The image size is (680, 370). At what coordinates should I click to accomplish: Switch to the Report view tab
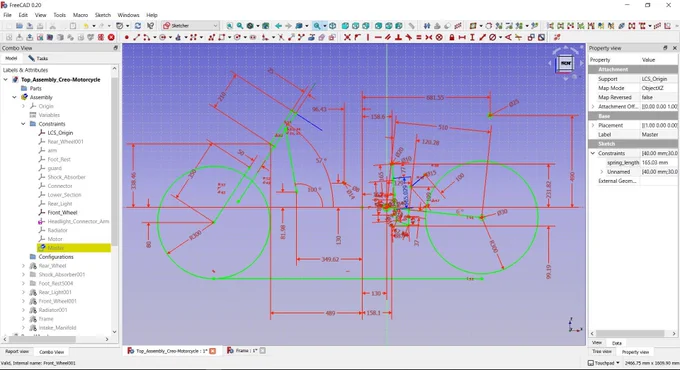(x=17, y=351)
